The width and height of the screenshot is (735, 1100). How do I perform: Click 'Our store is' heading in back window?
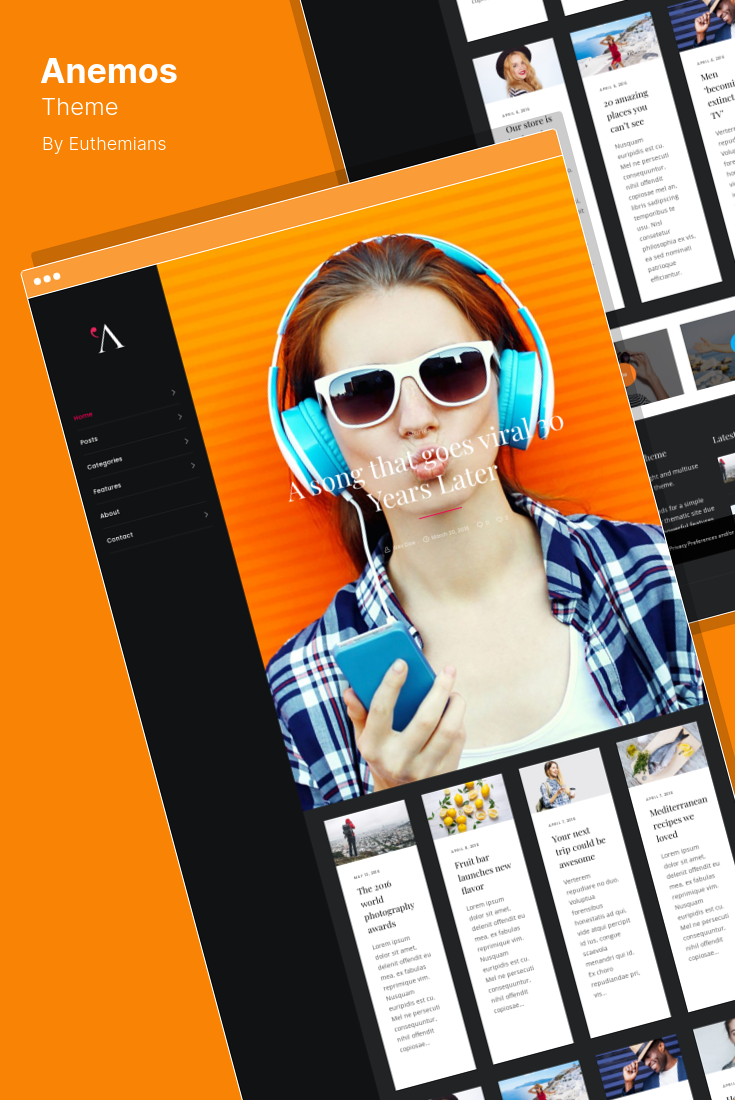point(529,125)
